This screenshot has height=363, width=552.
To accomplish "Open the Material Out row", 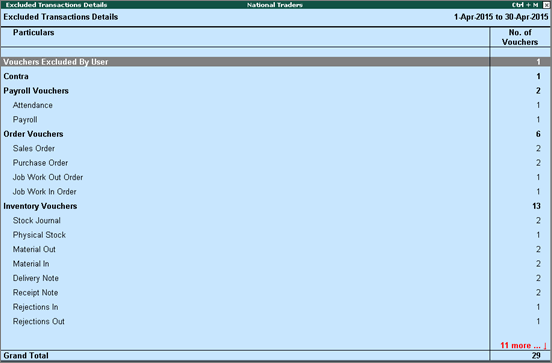I will [276, 250].
